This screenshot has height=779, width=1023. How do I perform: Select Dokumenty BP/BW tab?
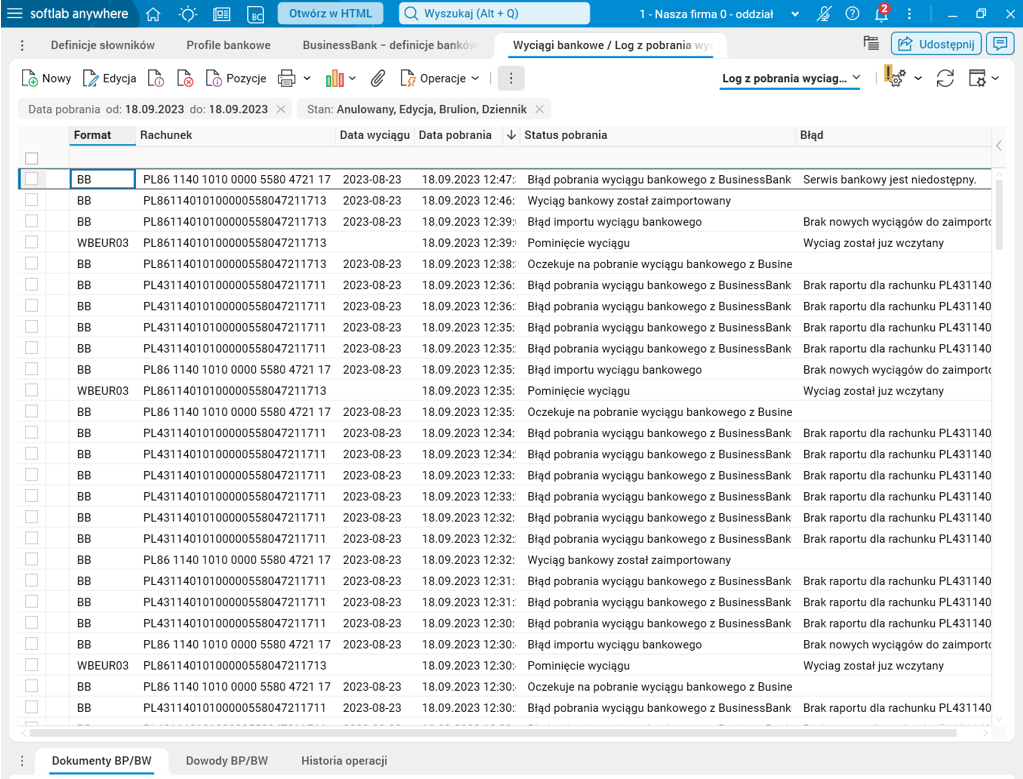[x=102, y=761]
